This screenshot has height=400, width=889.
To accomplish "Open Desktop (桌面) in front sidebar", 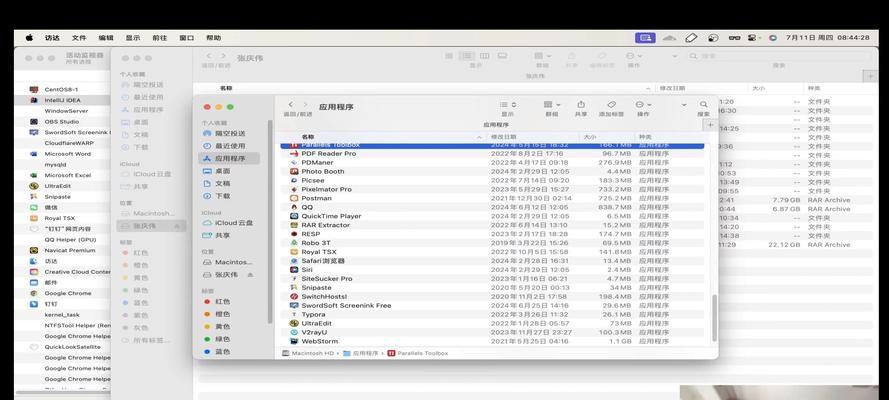I will pyautogui.click(x=230, y=171).
